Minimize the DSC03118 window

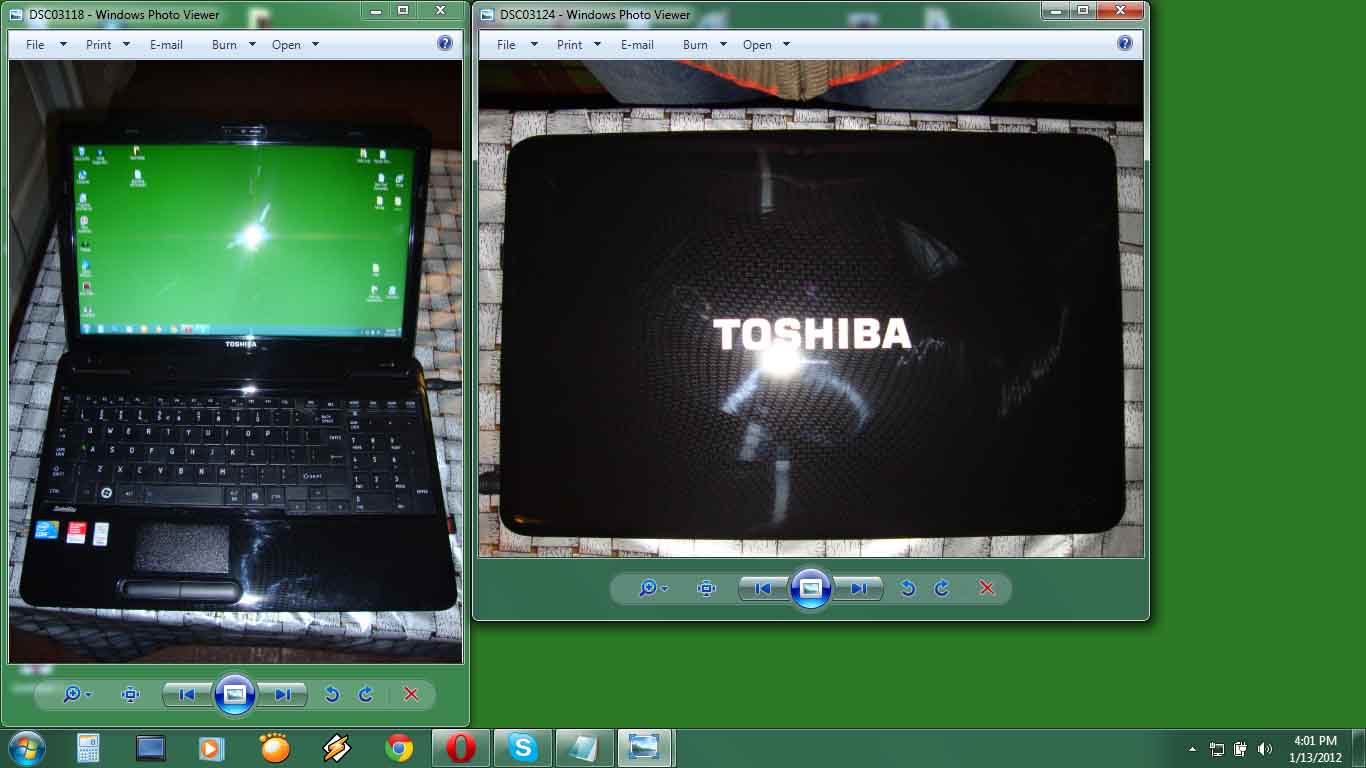[x=376, y=10]
